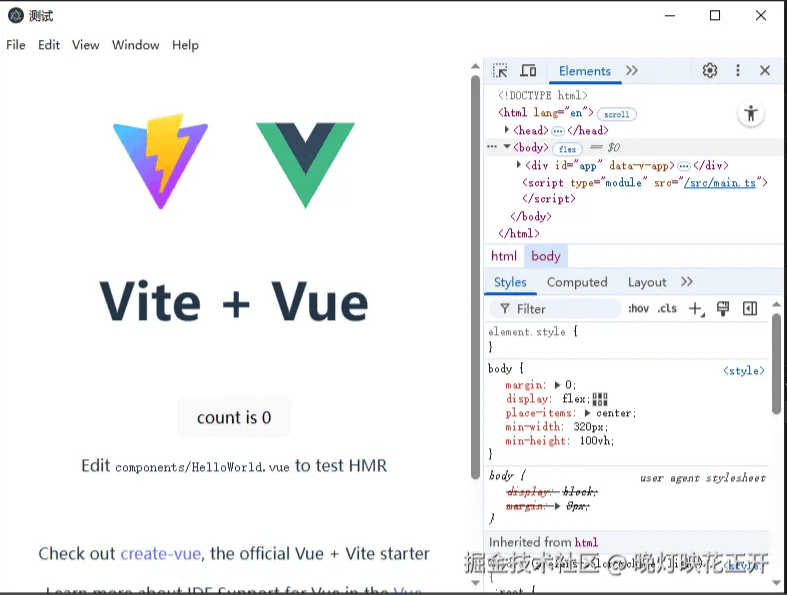Open the Edit menu
The height and width of the screenshot is (595, 787).
[49, 45]
